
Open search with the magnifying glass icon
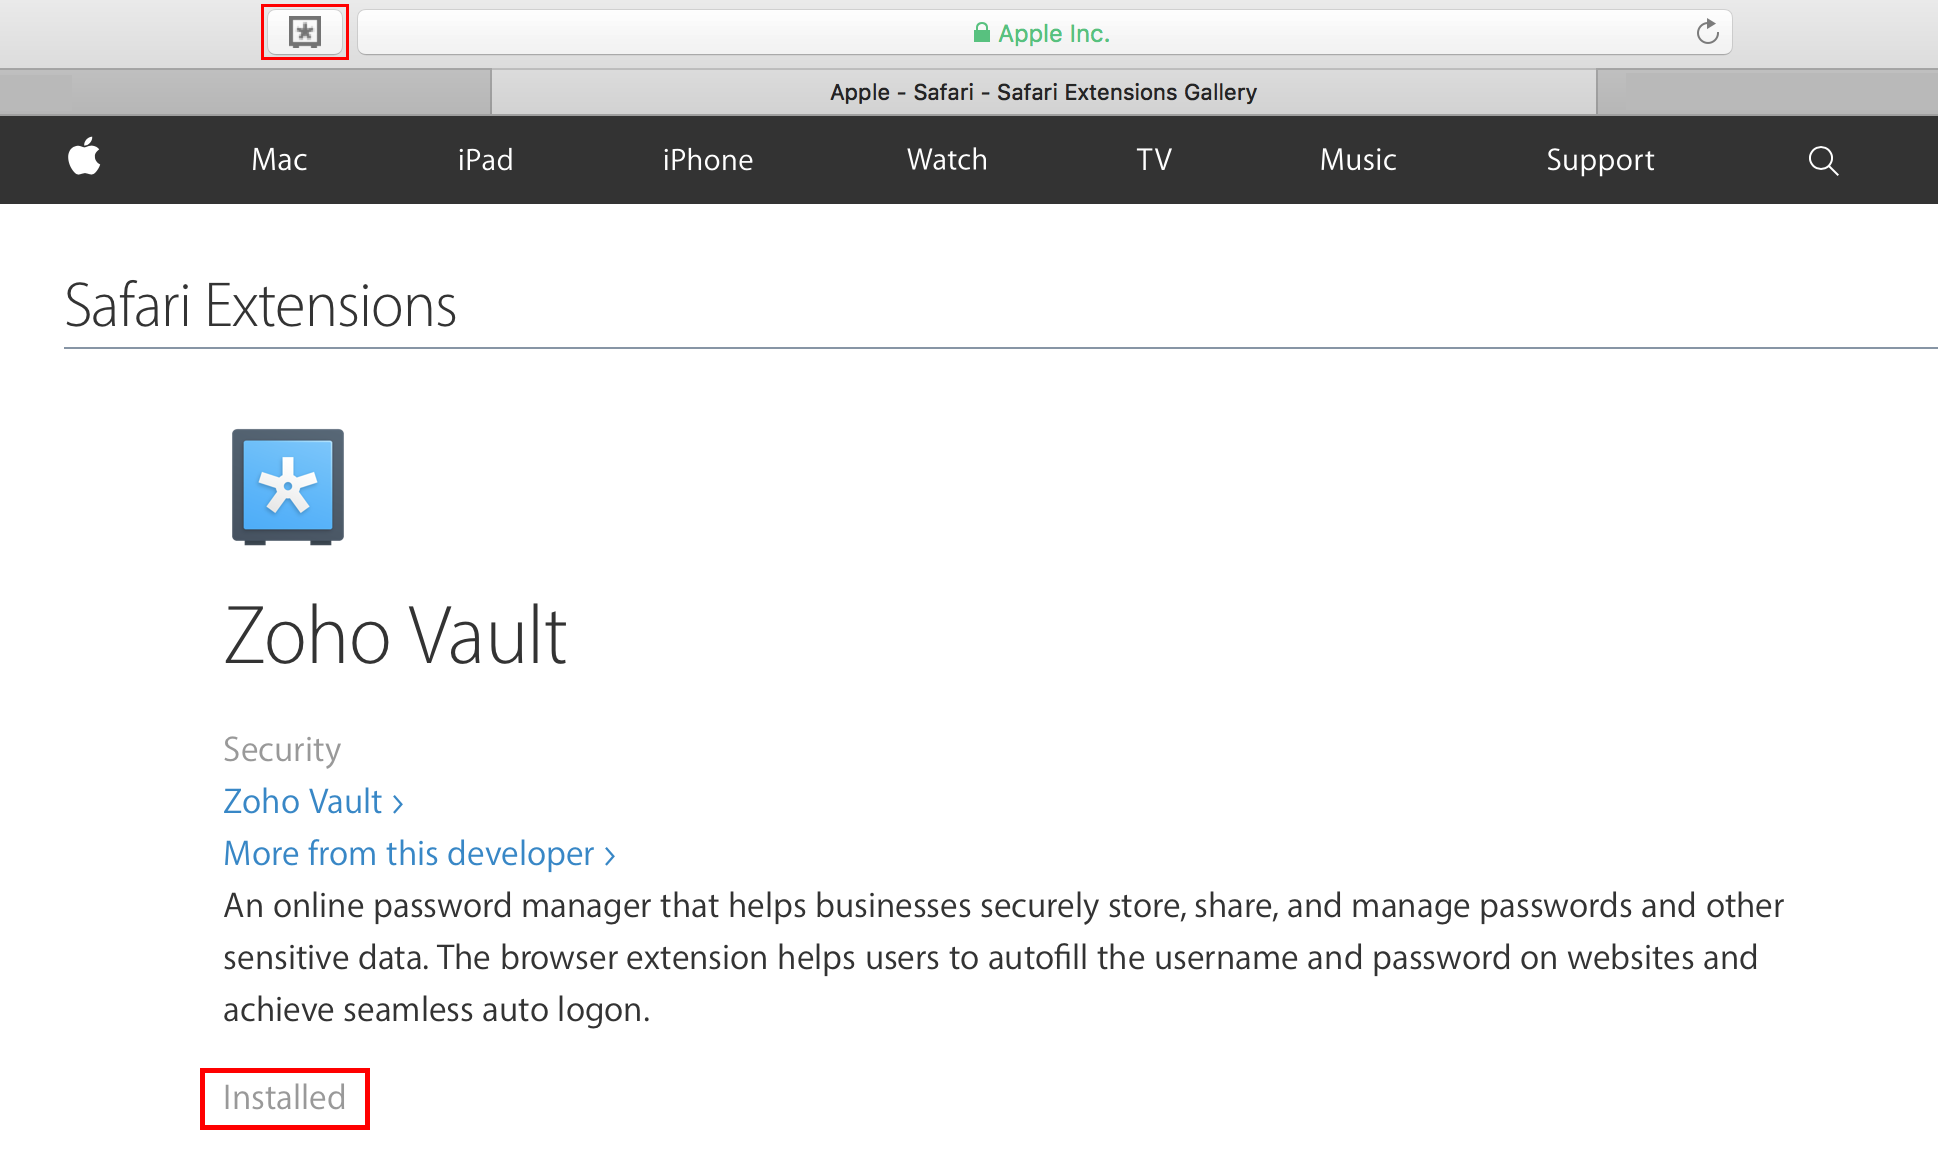point(1822,160)
